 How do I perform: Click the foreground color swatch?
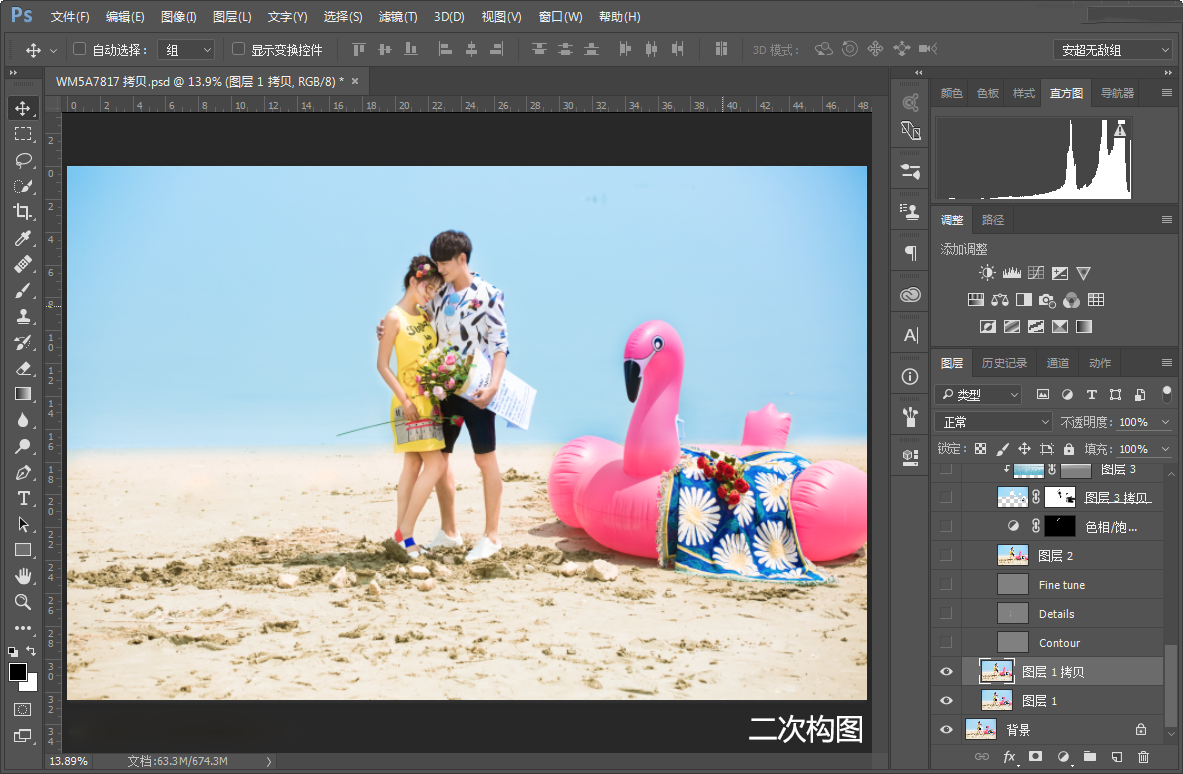(17, 671)
